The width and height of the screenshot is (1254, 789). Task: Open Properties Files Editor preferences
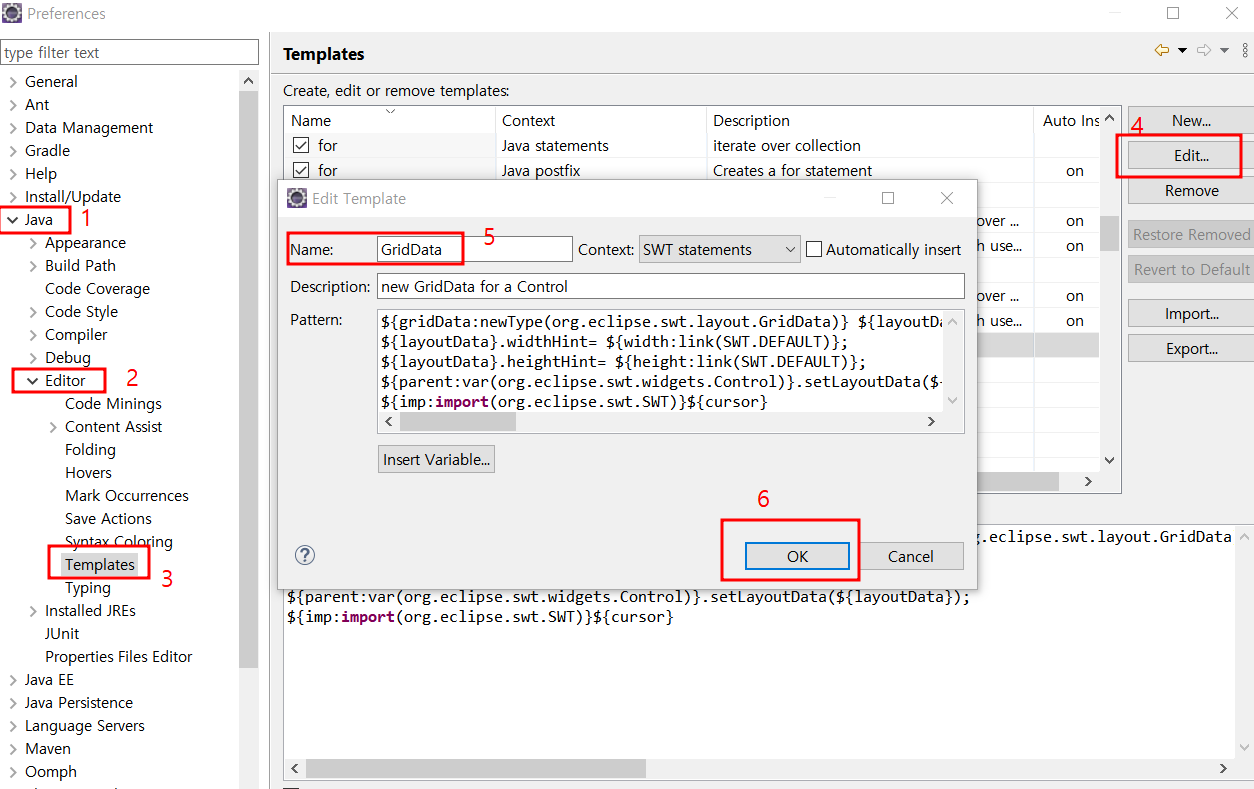(x=118, y=657)
